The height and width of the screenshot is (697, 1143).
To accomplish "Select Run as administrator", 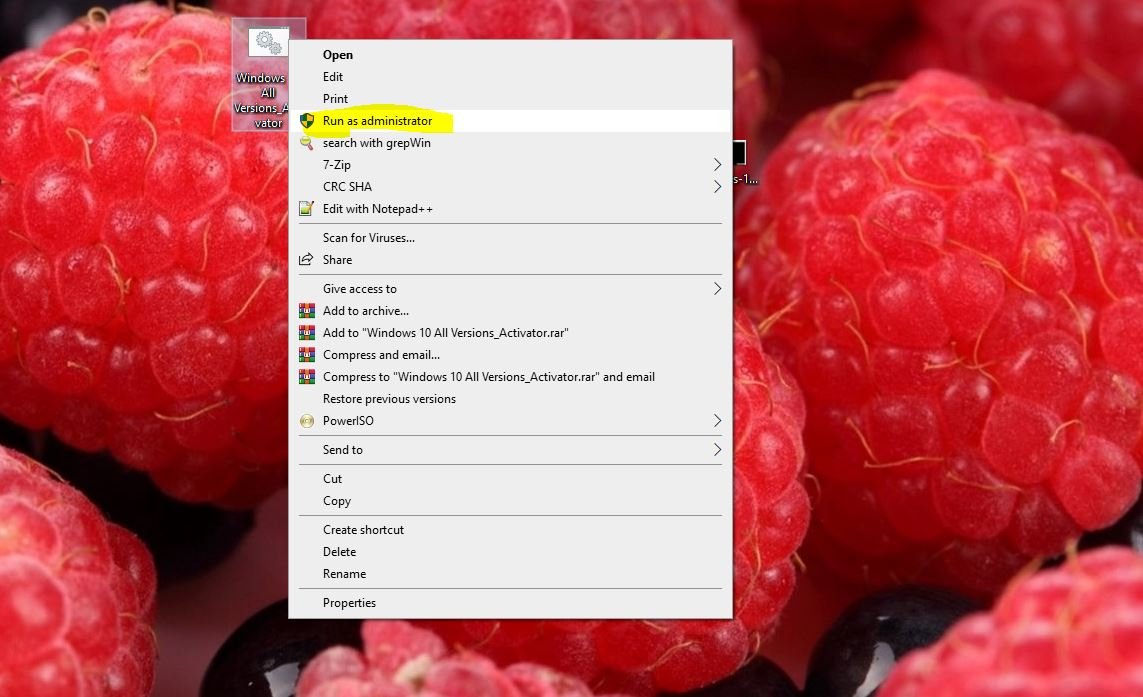I will point(510,121).
